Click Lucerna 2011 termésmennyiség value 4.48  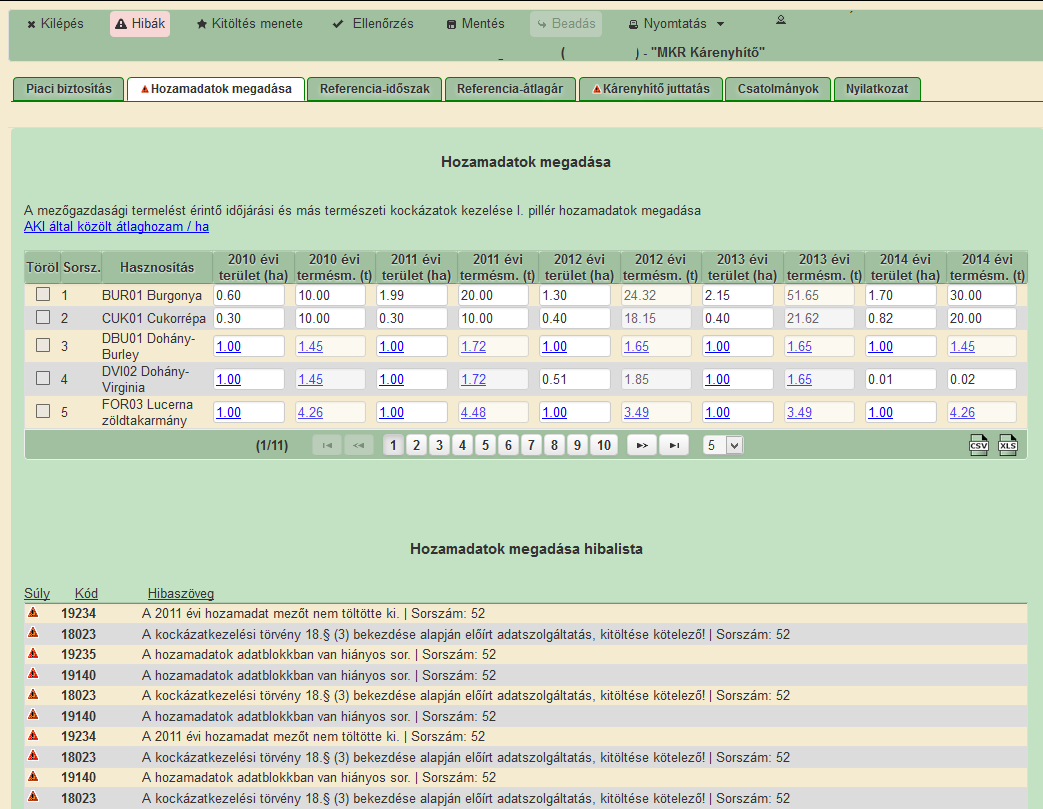(x=473, y=412)
